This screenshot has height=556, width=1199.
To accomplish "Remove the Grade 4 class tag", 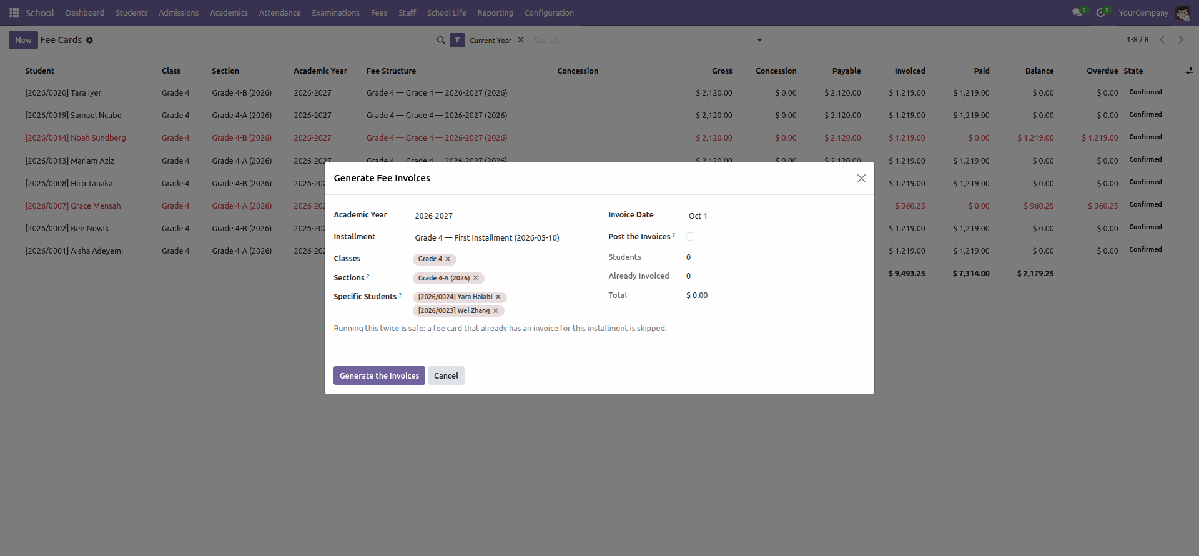I will coord(448,259).
